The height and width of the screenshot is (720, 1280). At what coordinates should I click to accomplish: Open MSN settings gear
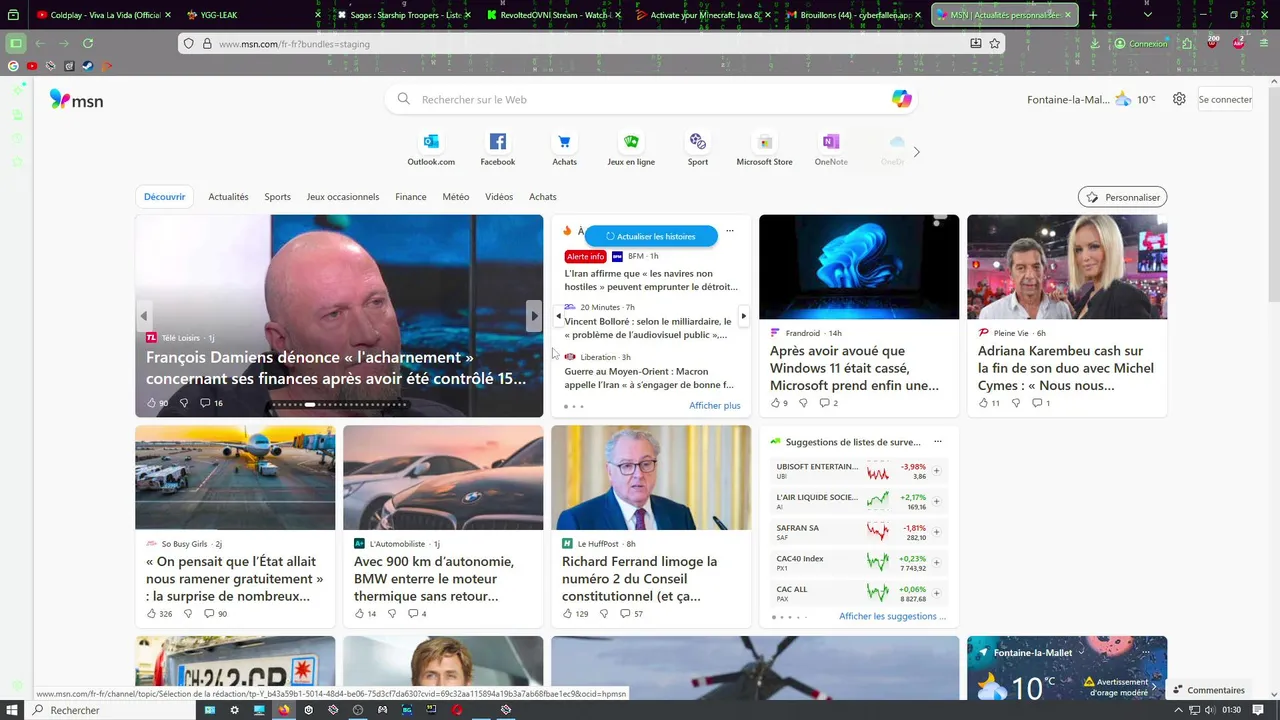pyautogui.click(x=1179, y=99)
